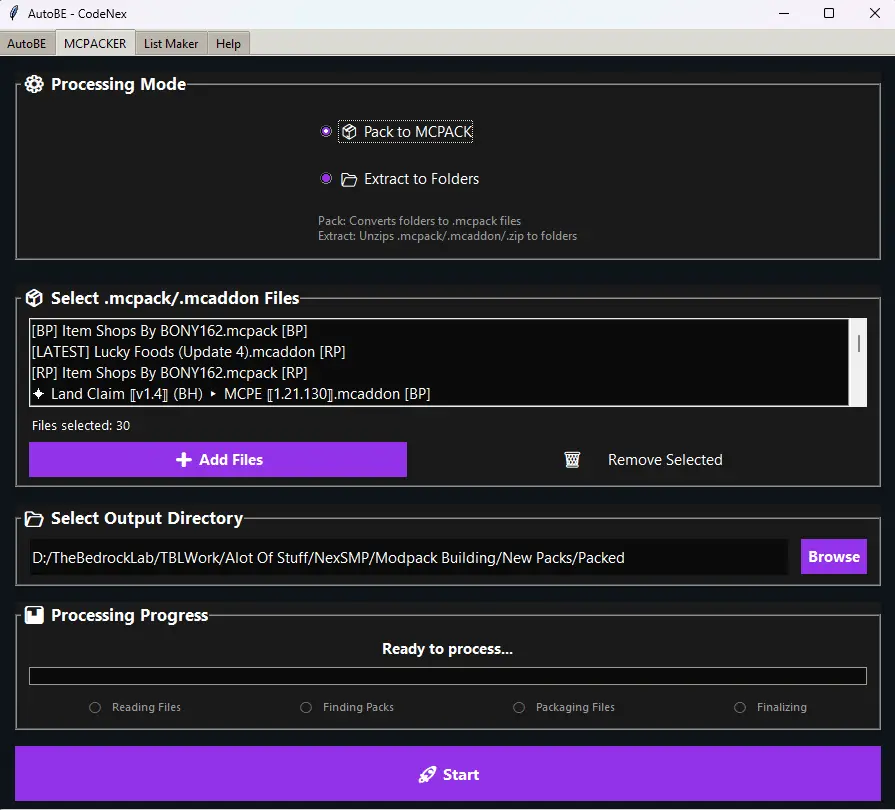Click the plus icon on Add Files

coord(183,460)
